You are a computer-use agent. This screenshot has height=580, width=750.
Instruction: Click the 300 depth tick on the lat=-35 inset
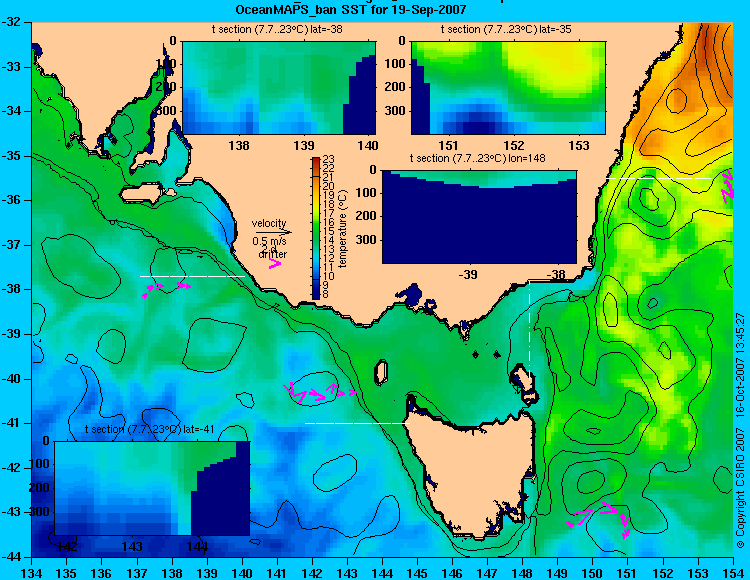[396, 111]
